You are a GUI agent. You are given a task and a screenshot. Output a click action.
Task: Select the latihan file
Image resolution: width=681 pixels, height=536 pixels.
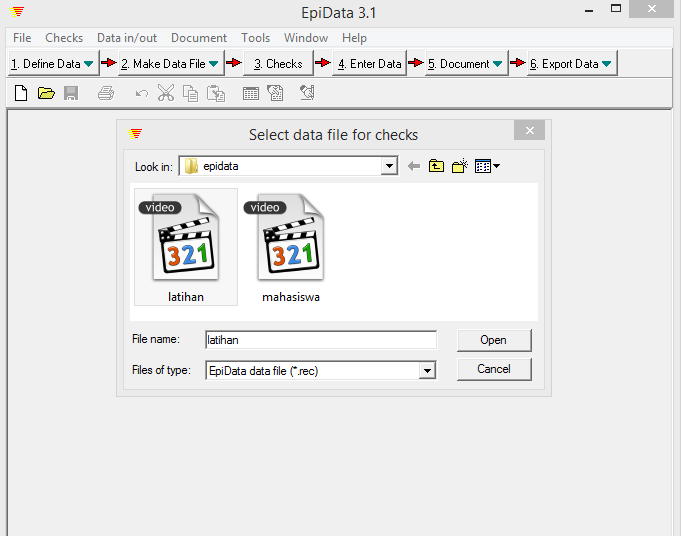coord(186,247)
